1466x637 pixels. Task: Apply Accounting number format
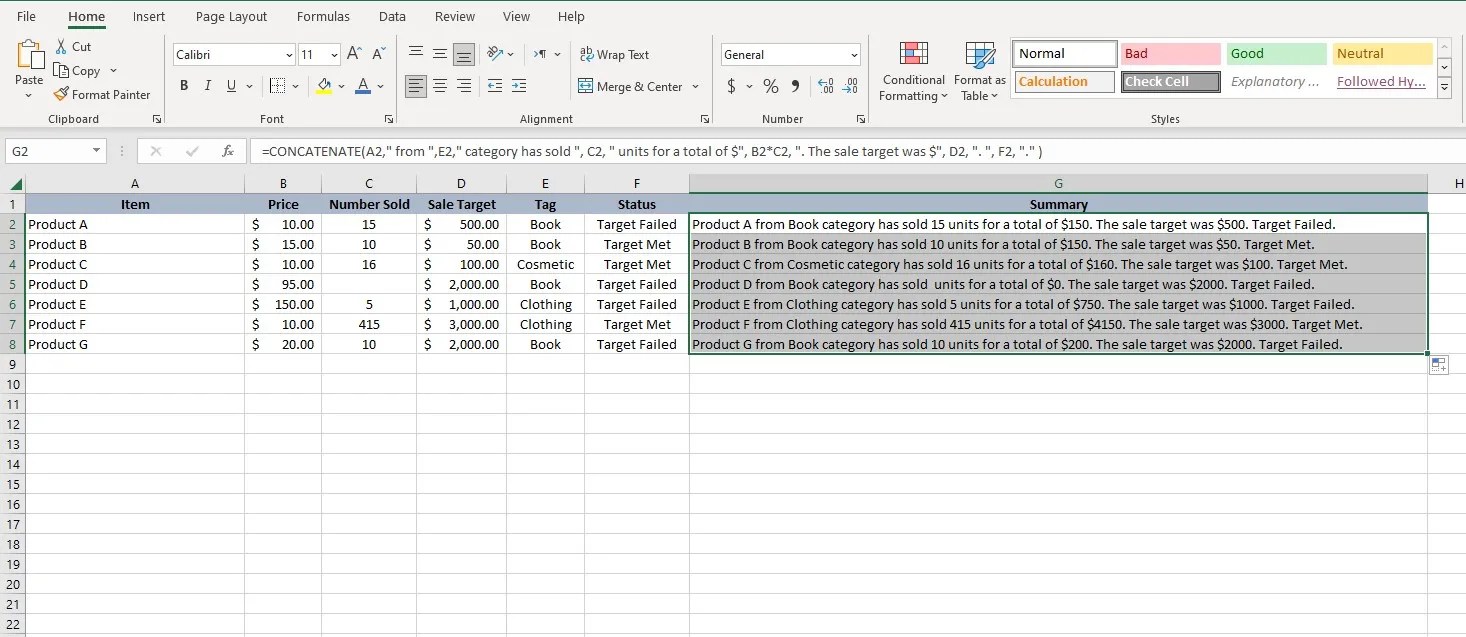pyautogui.click(x=731, y=86)
